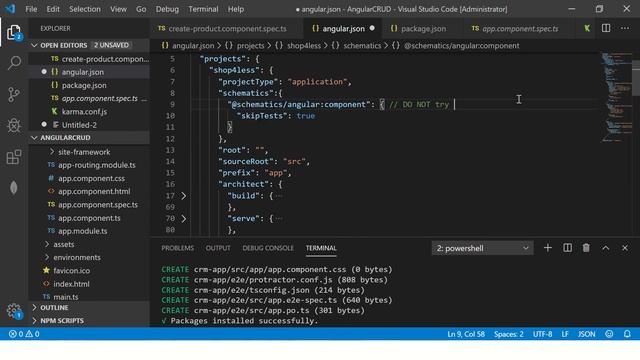Create a new terminal with plus icon
The height and width of the screenshot is (360, 640).
548,248
